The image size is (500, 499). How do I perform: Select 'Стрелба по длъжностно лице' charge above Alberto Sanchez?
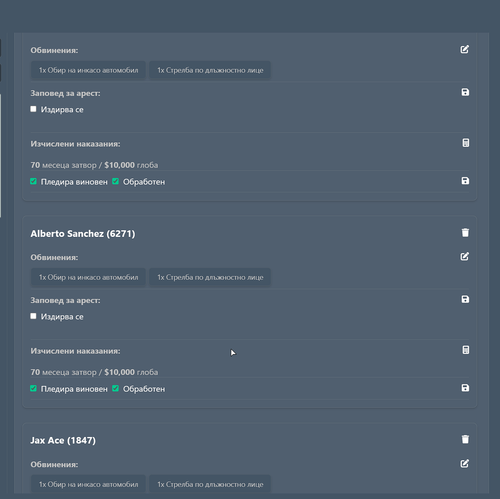(x=210, y=70)
